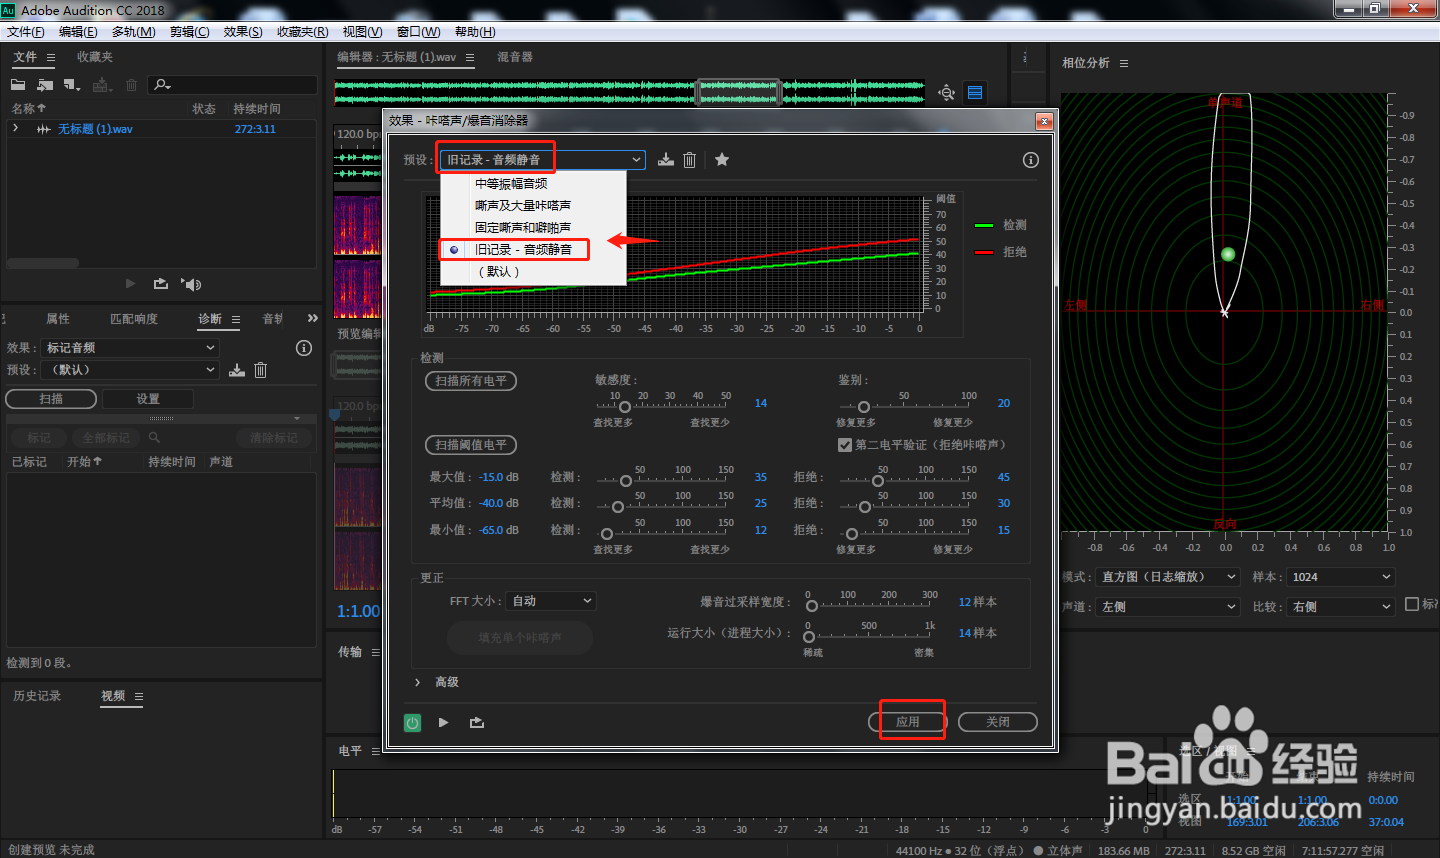This screenshot has height=858, width=1440.
Task: Click 关闭 (Close) button in dialog
Action: point(997,722)
